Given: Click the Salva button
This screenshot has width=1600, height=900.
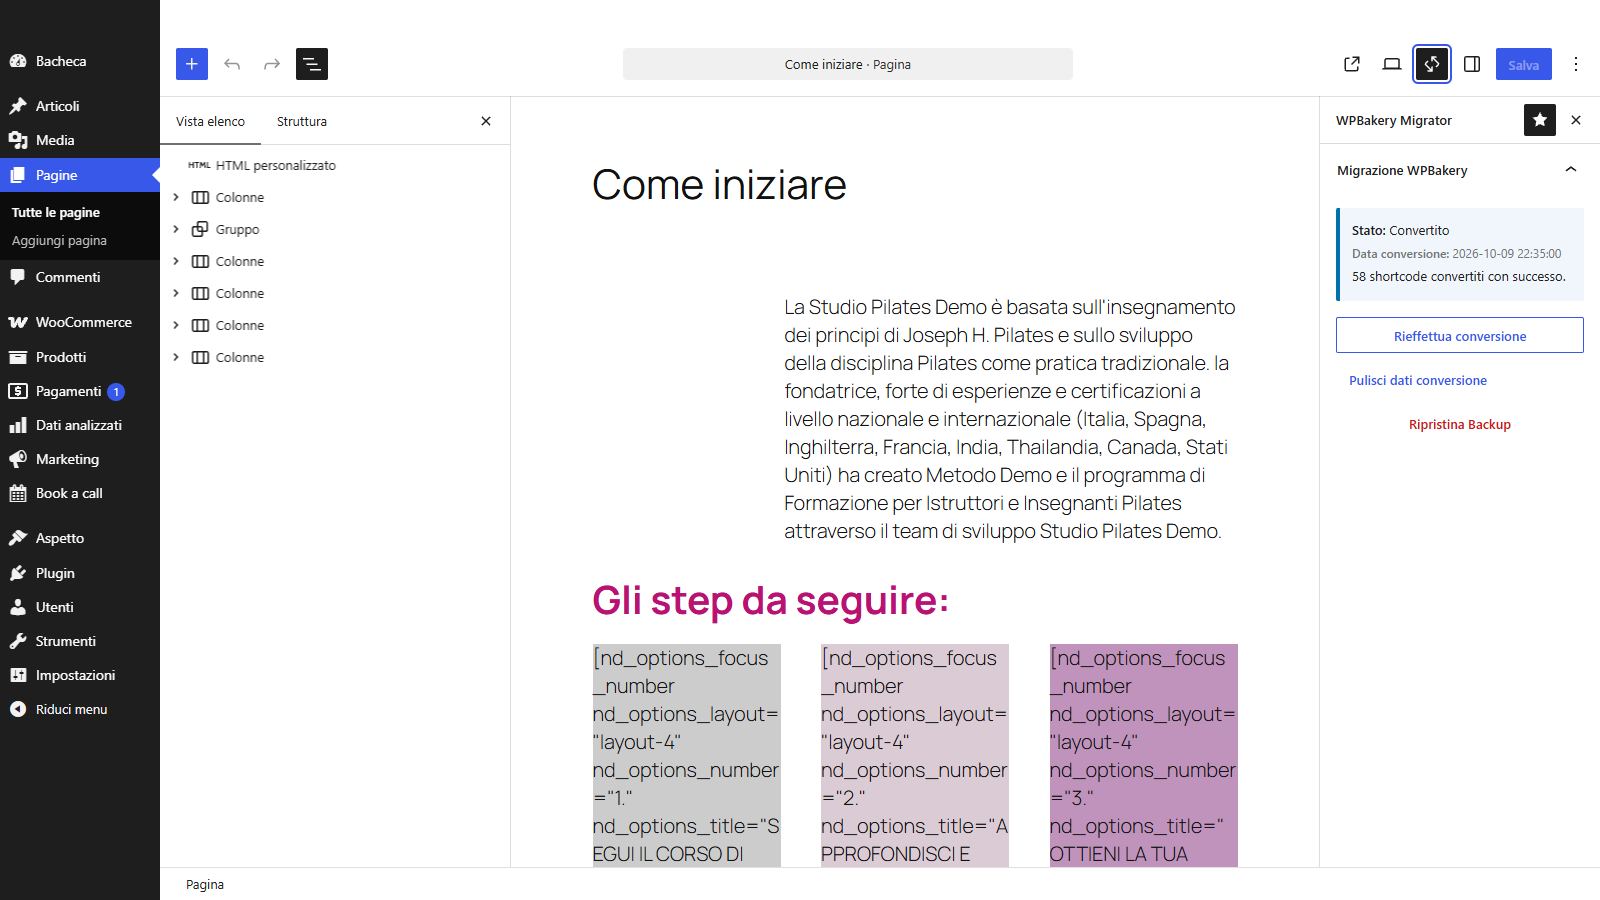Looking at the screenshot, I should (1524, 64).
